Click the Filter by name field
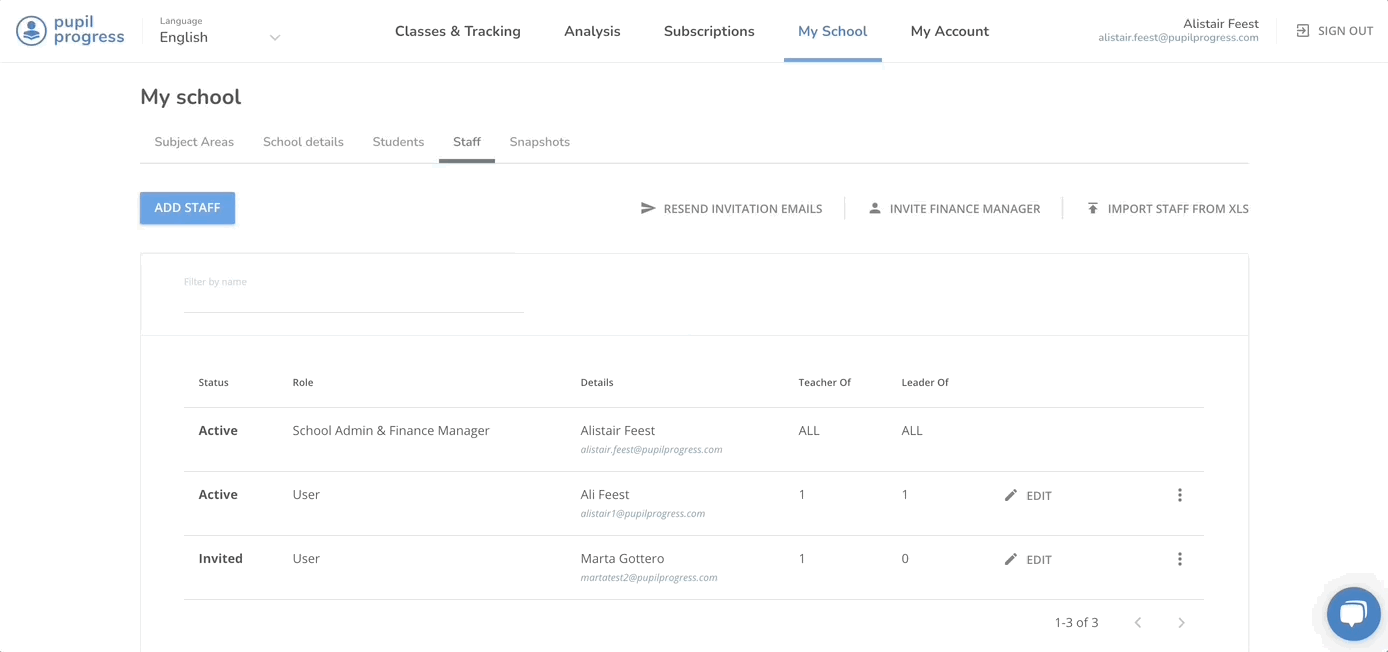The height and width of the screenshot is (652, 1388). 353,299
